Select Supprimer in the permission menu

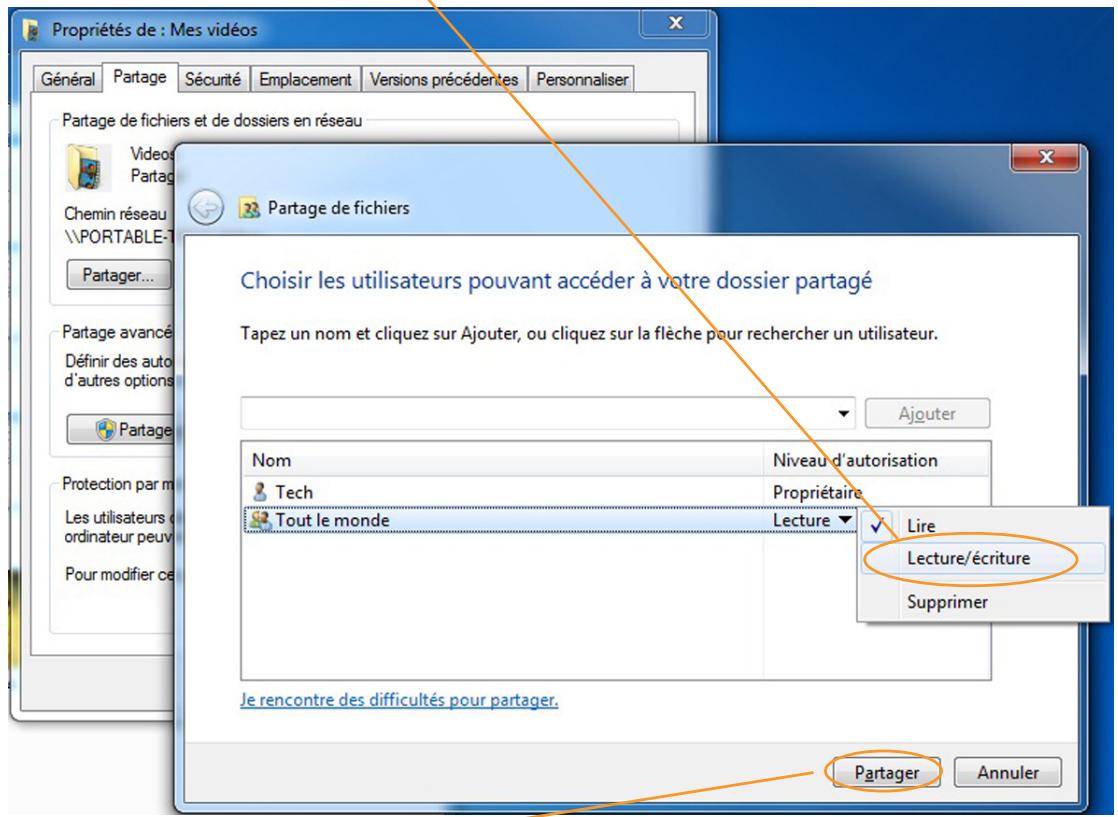[984, 602]
